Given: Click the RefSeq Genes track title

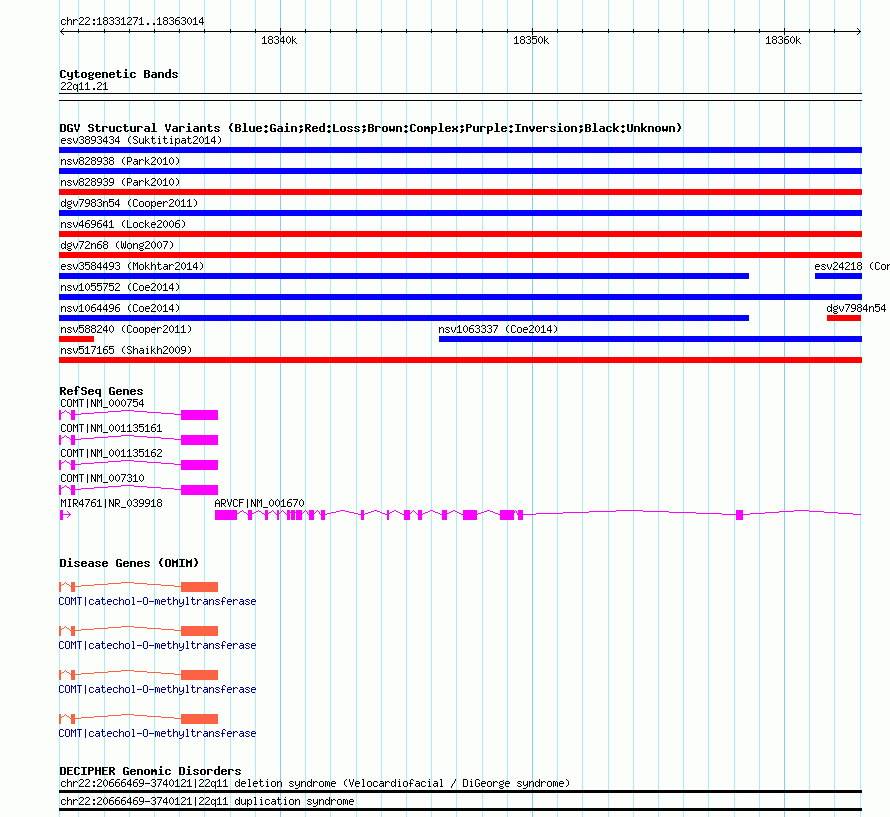Looking at the screenshot, I should click(101, 391).
